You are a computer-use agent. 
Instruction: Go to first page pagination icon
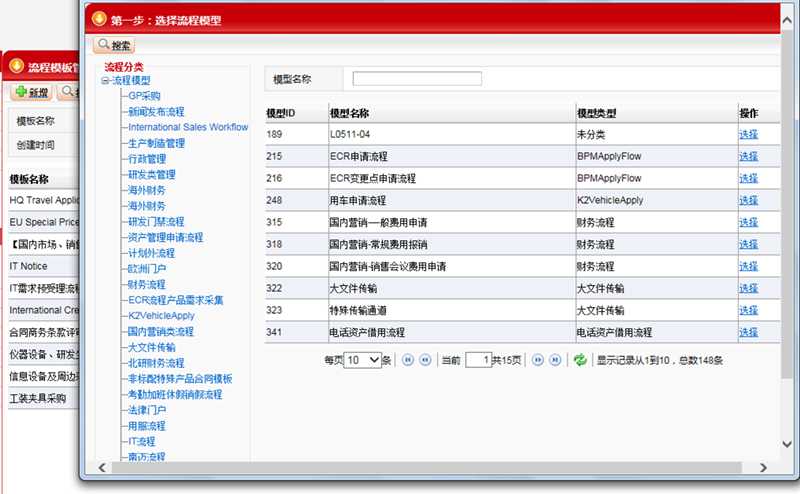[408, 360]
